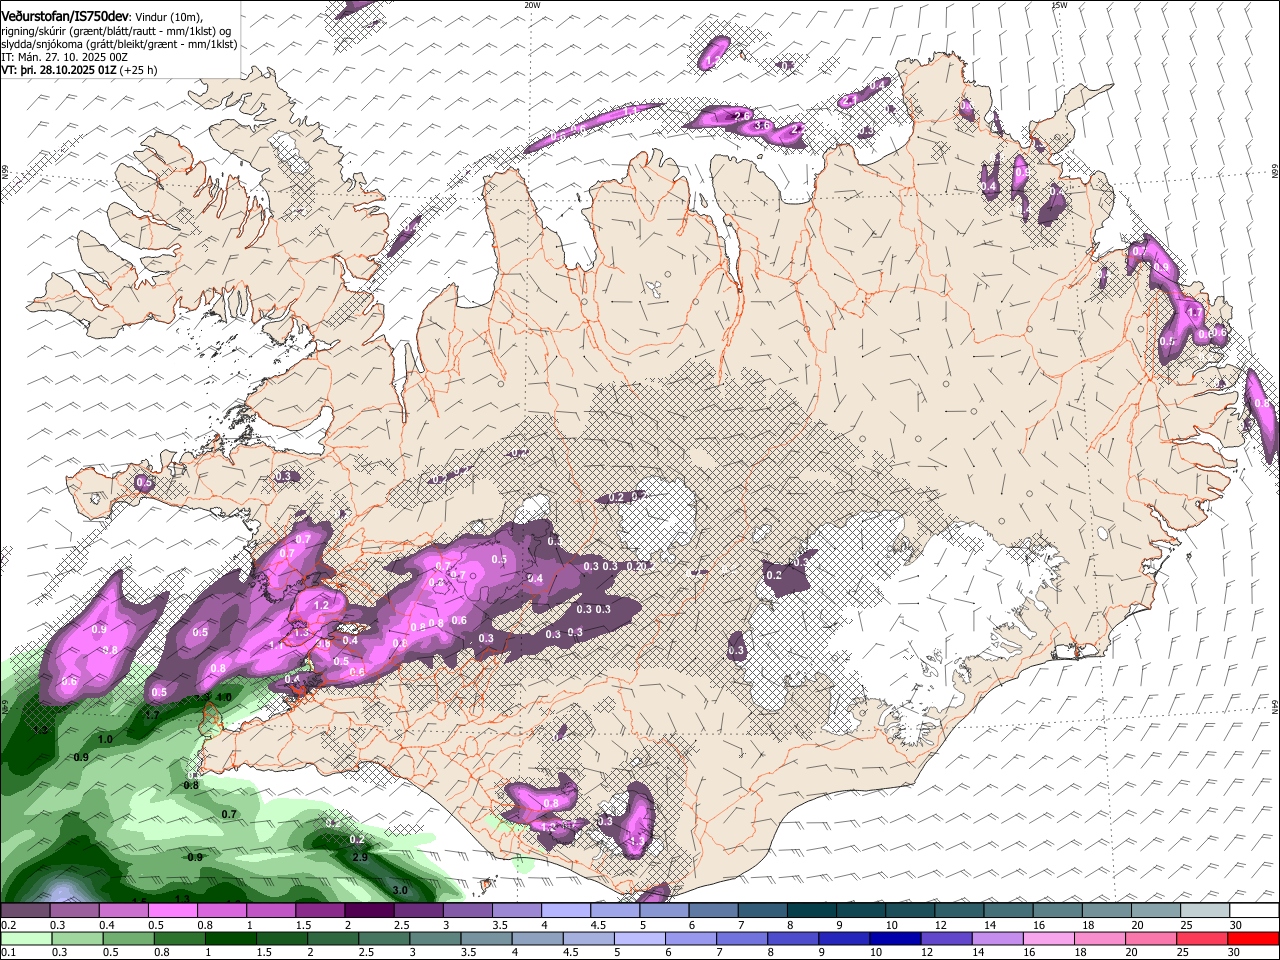
Task: Click the '2.6' snow value off the north coast
Action: tap(742, 117)
